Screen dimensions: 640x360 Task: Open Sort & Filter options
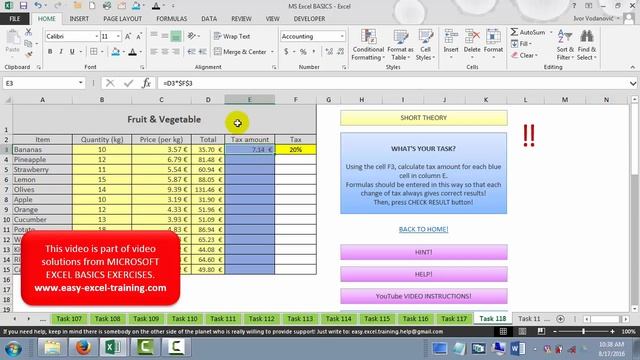click(565, 45)
